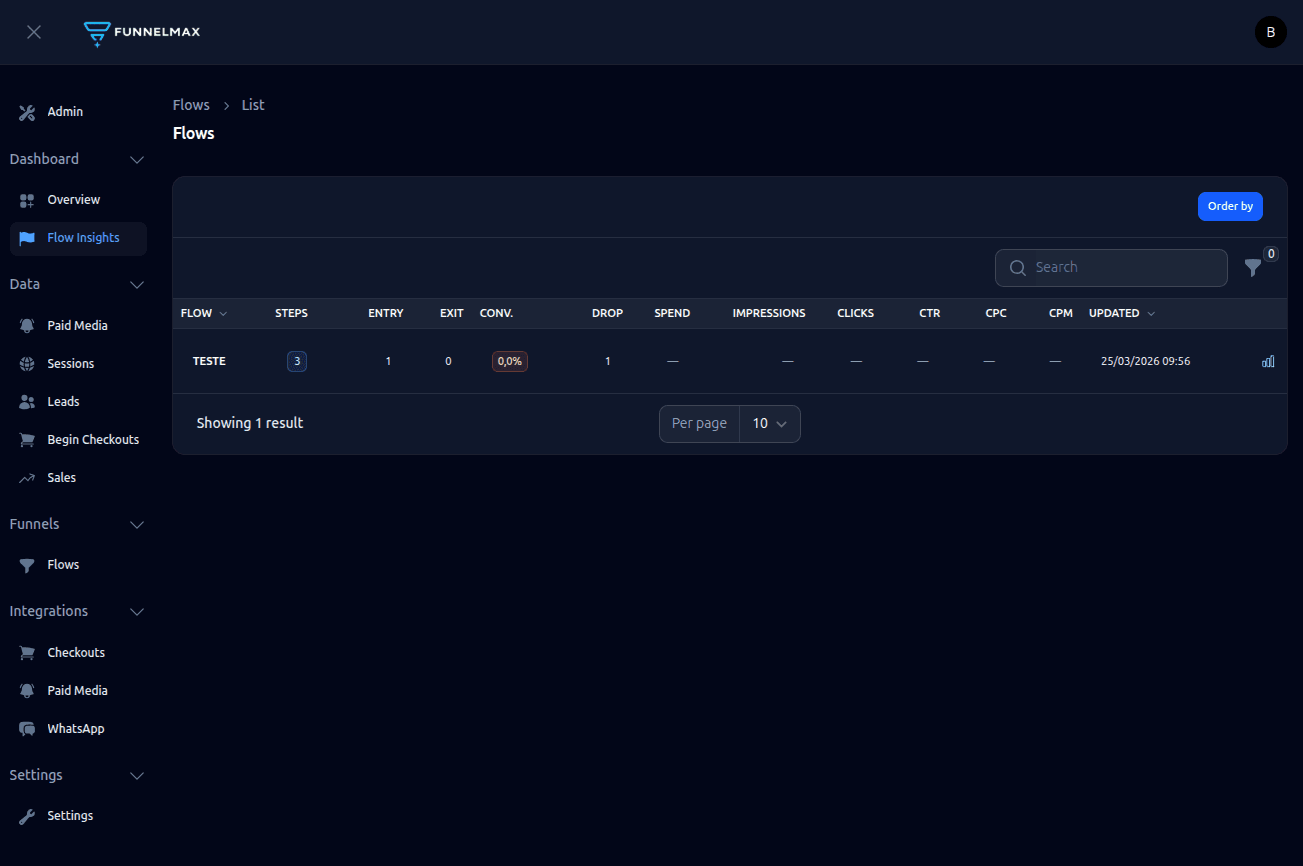Click the steps badge showing 3
1303x866 pixels.
tap(296, 361)
